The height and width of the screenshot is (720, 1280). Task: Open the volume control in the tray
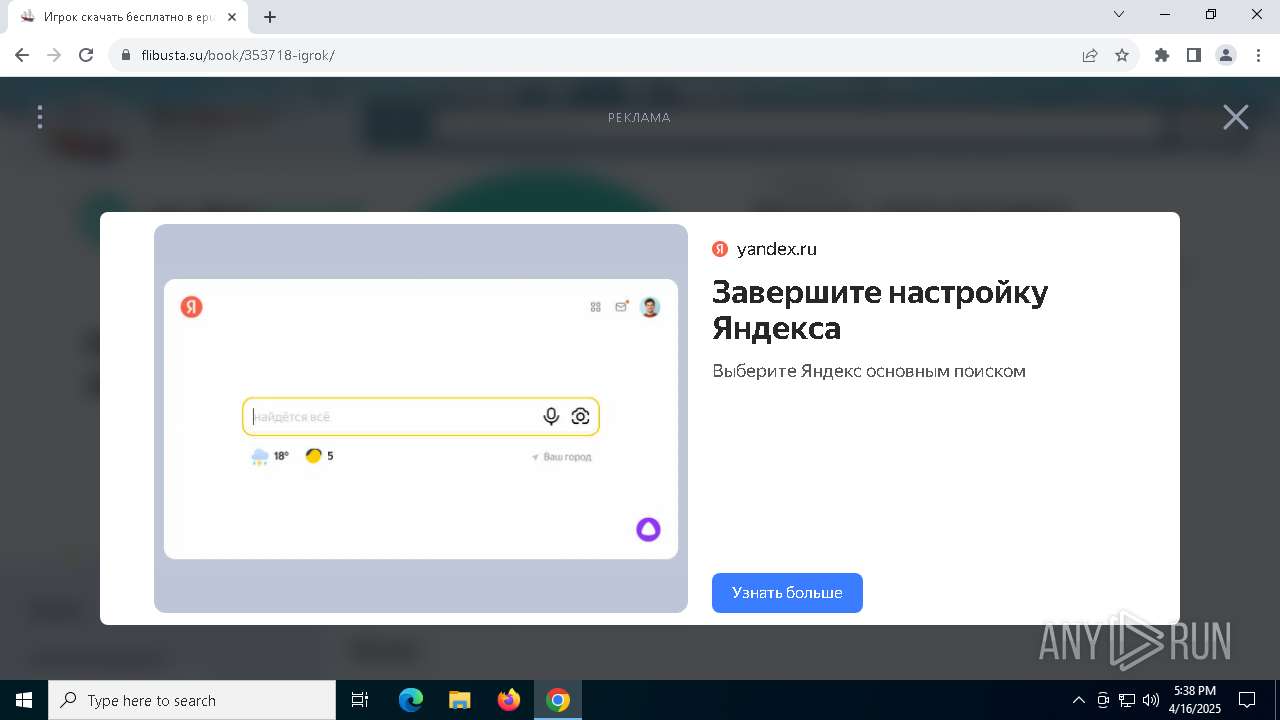tap(1151, 700)
